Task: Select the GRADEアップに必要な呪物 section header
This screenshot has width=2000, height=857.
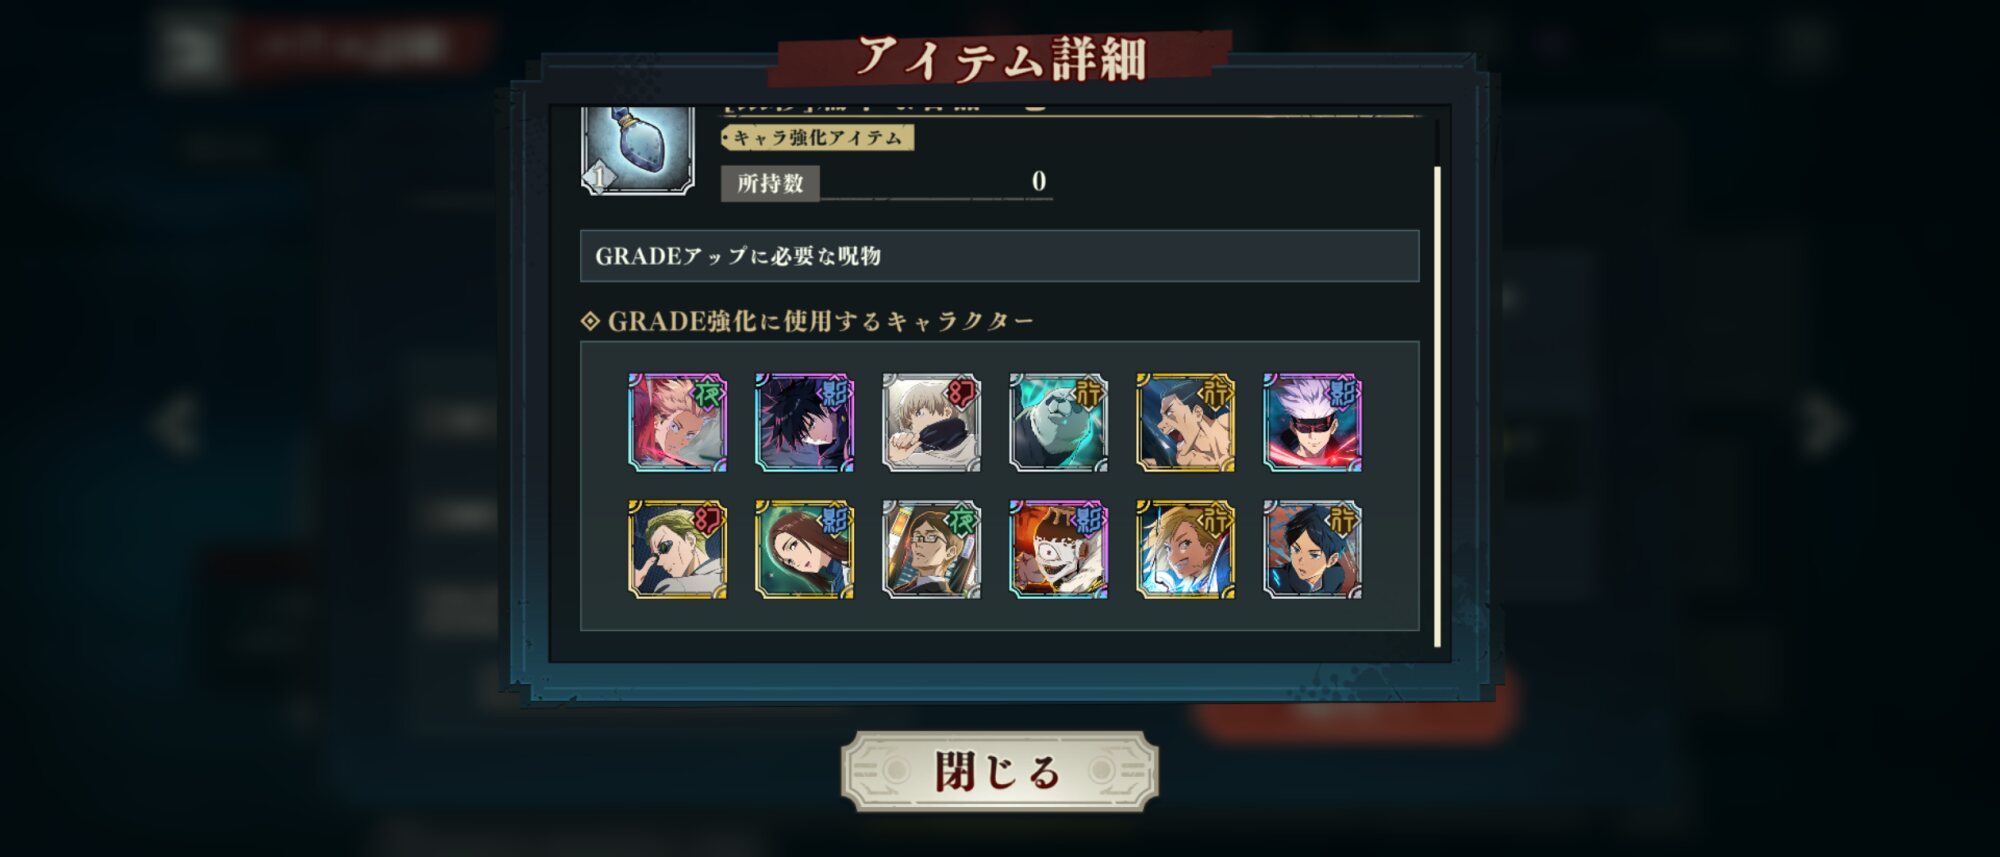Action: [999, 256]
